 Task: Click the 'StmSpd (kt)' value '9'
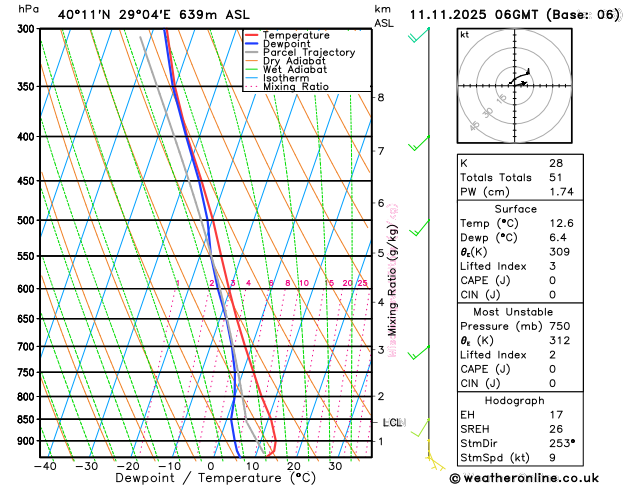[x=552, y=458]
